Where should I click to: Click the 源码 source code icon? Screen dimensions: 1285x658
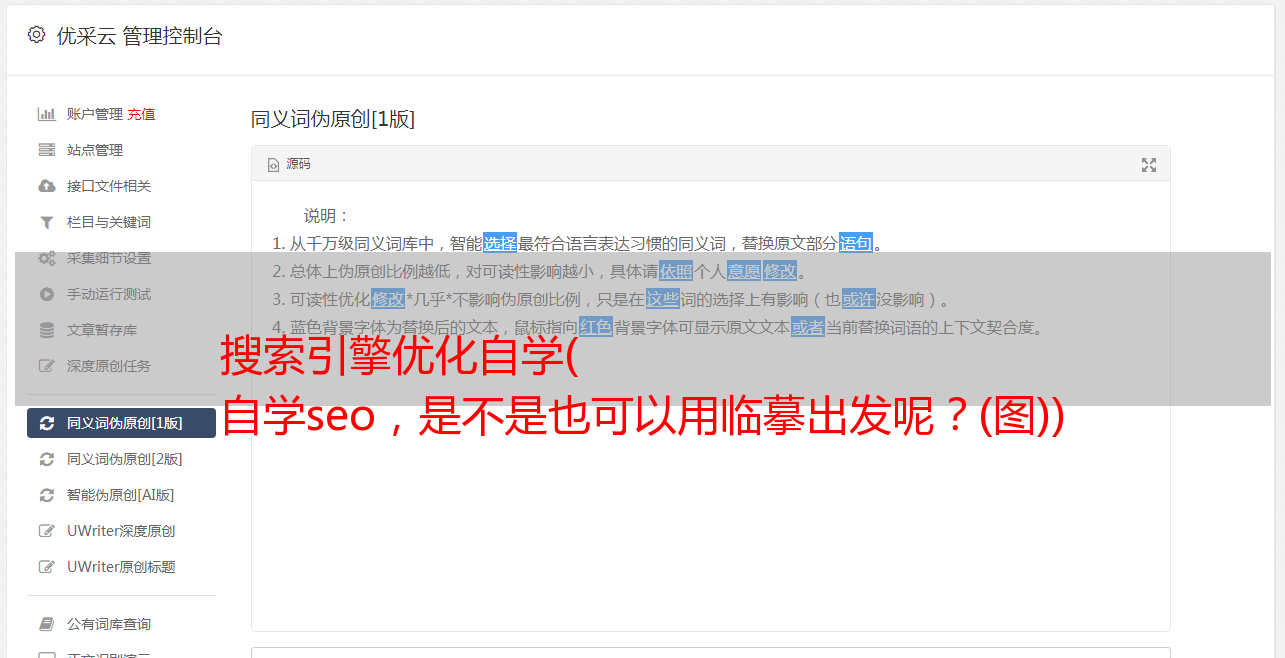[x=273, y=165]
